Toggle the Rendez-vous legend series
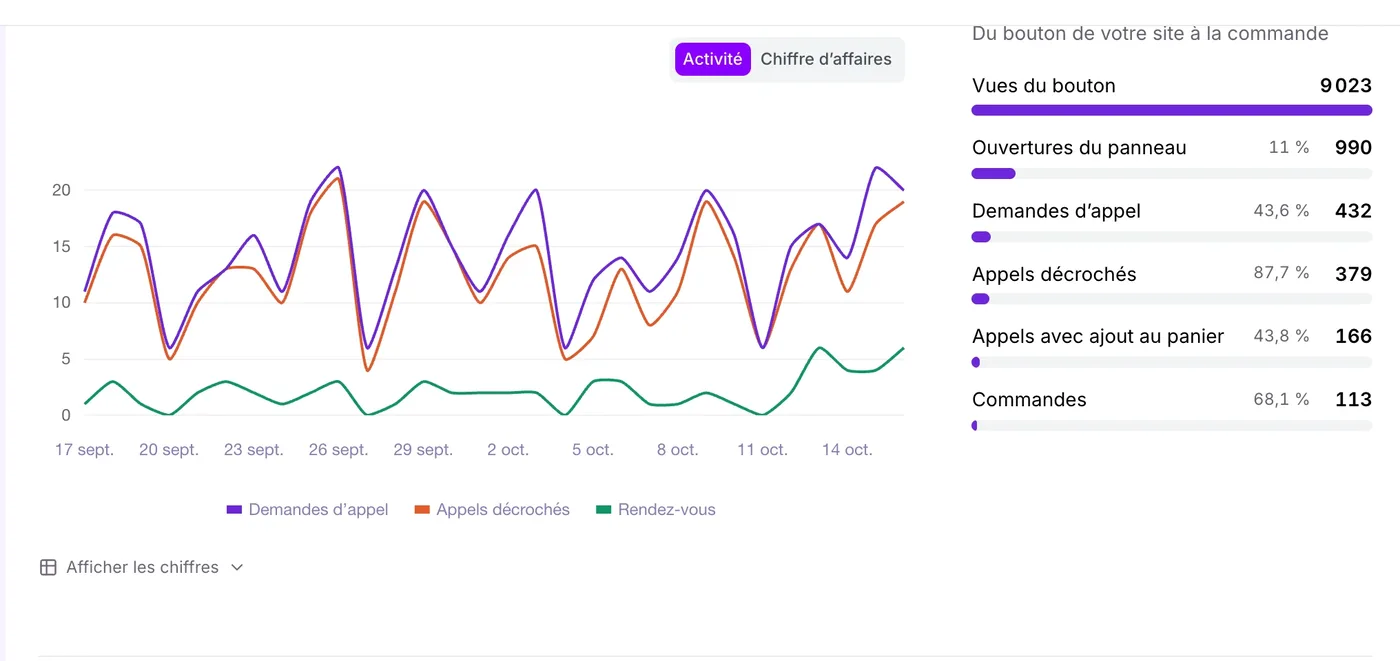This screenshot has height=661, width=1400. (x=656, y=509)
